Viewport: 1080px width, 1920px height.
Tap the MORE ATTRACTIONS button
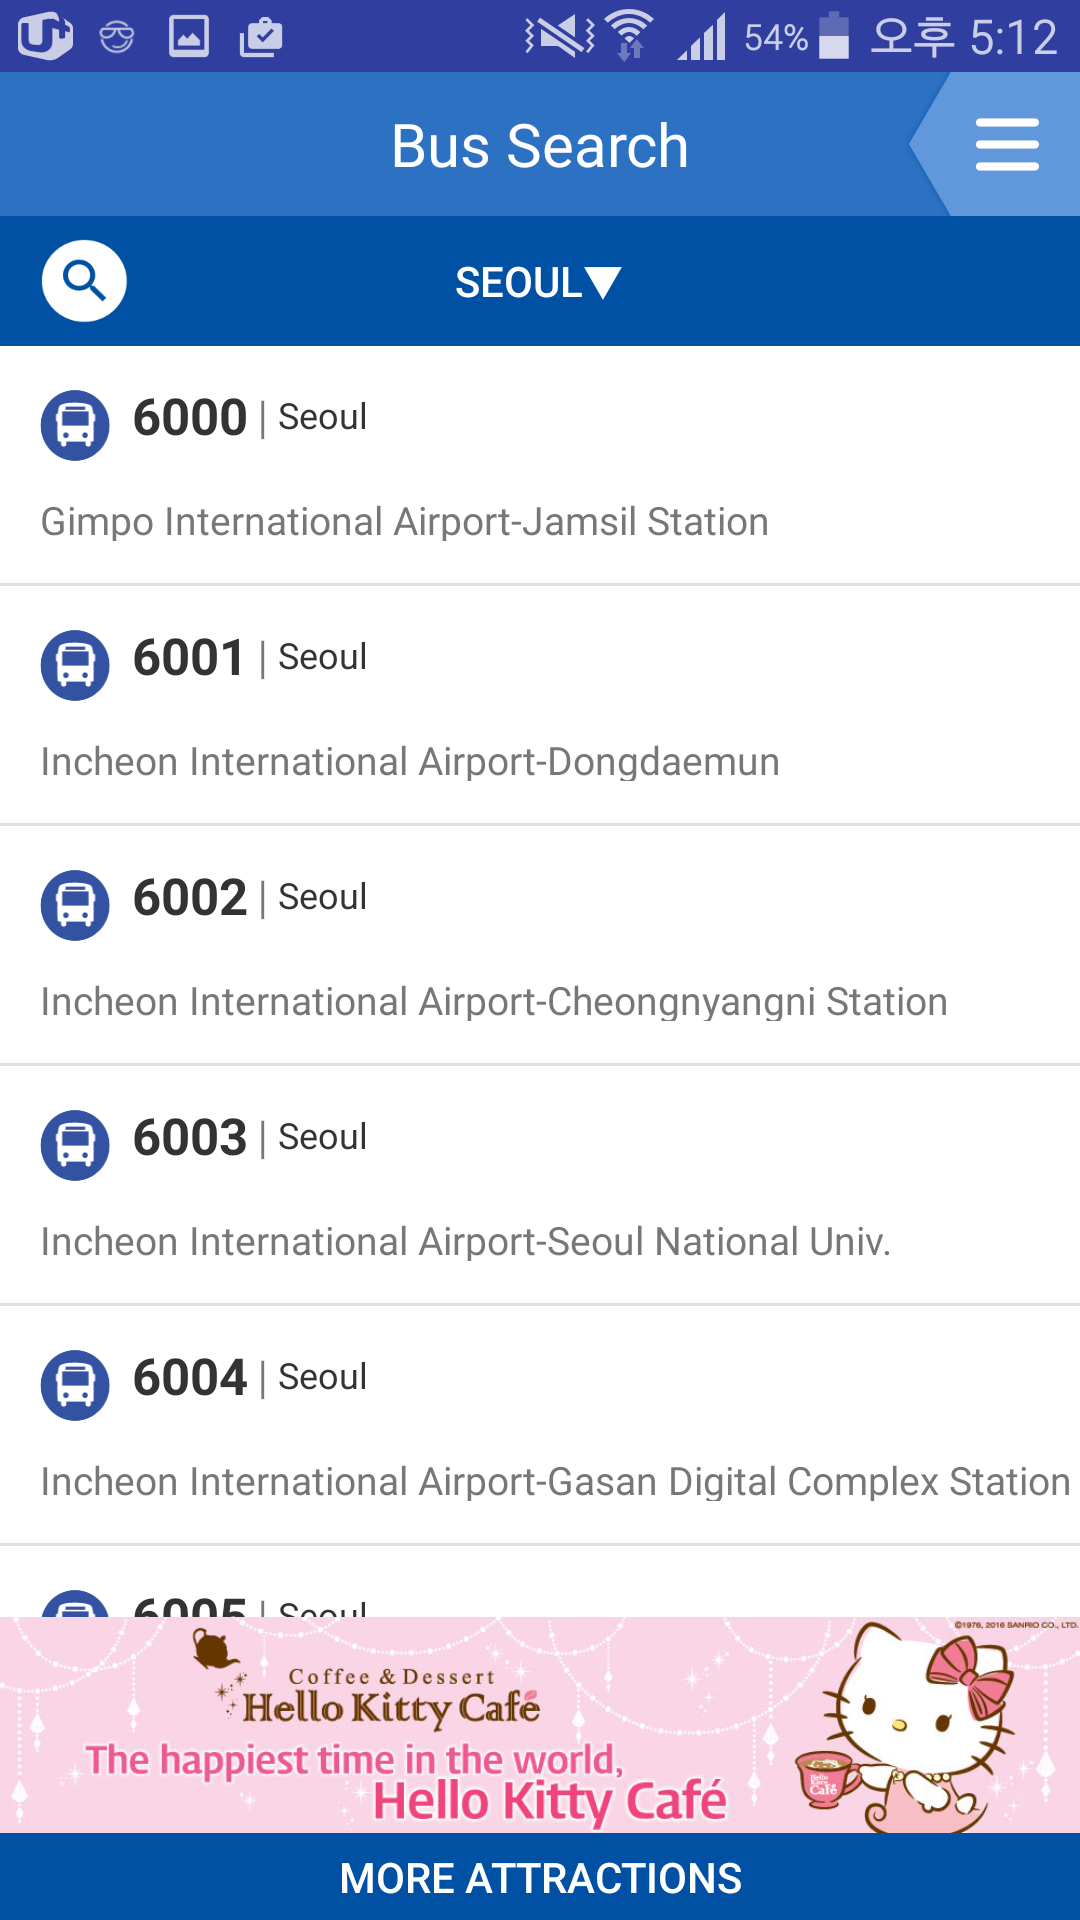pos(540,1878)
